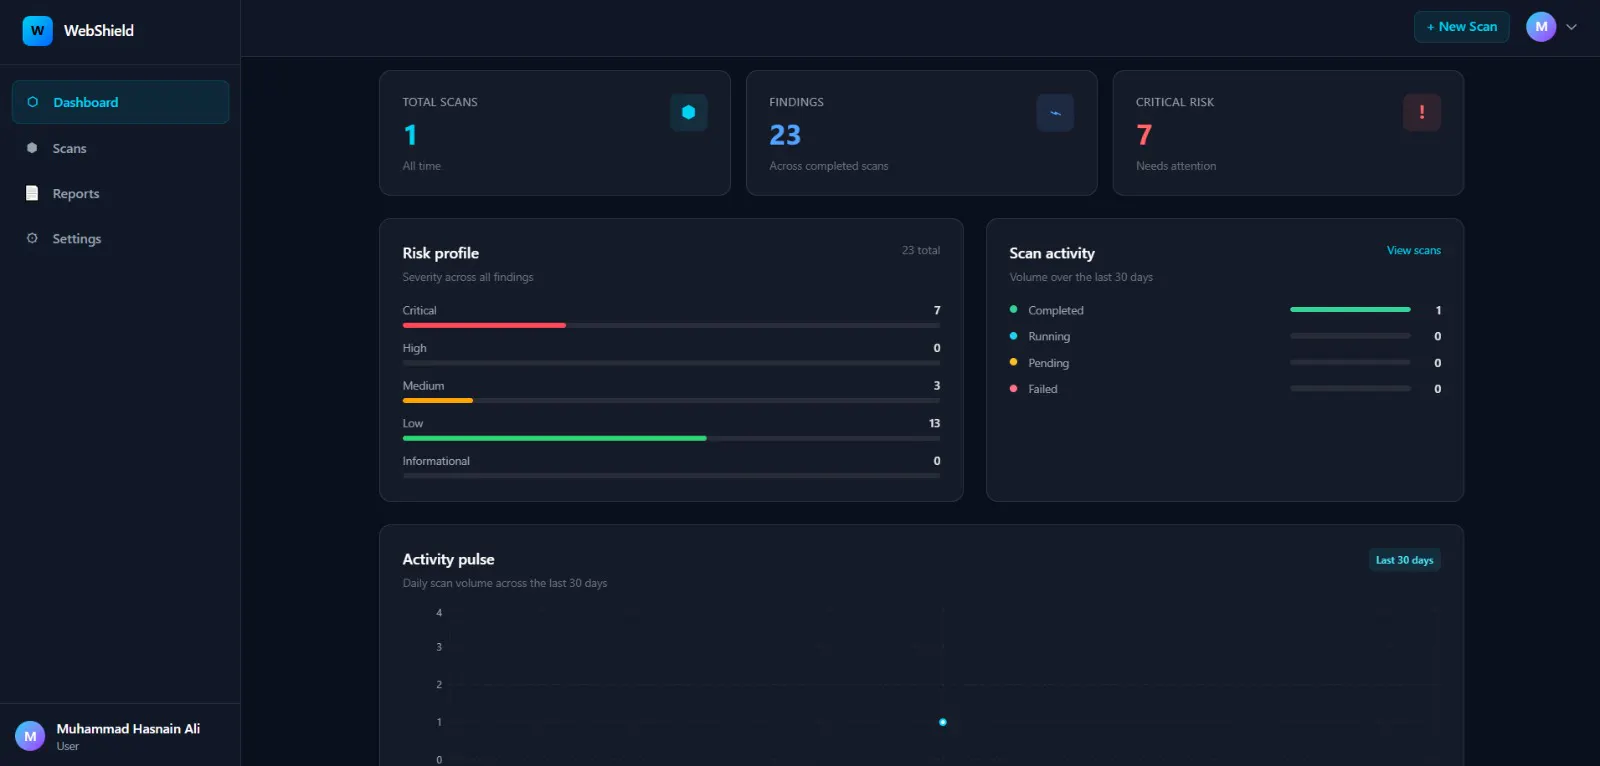Click the Total Scans value 1

click(410, 135)
